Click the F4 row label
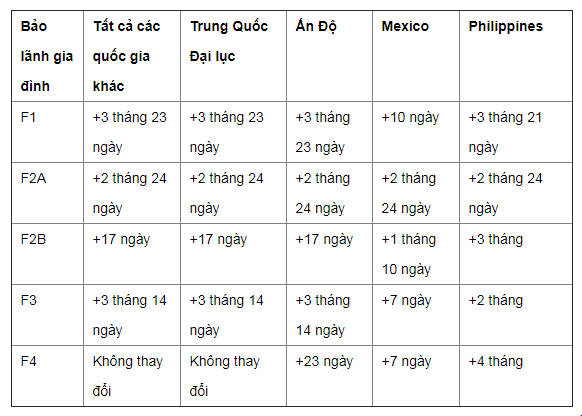Image resolution: width=582 pixels, height=416 pixels. (x=48, y=376)
